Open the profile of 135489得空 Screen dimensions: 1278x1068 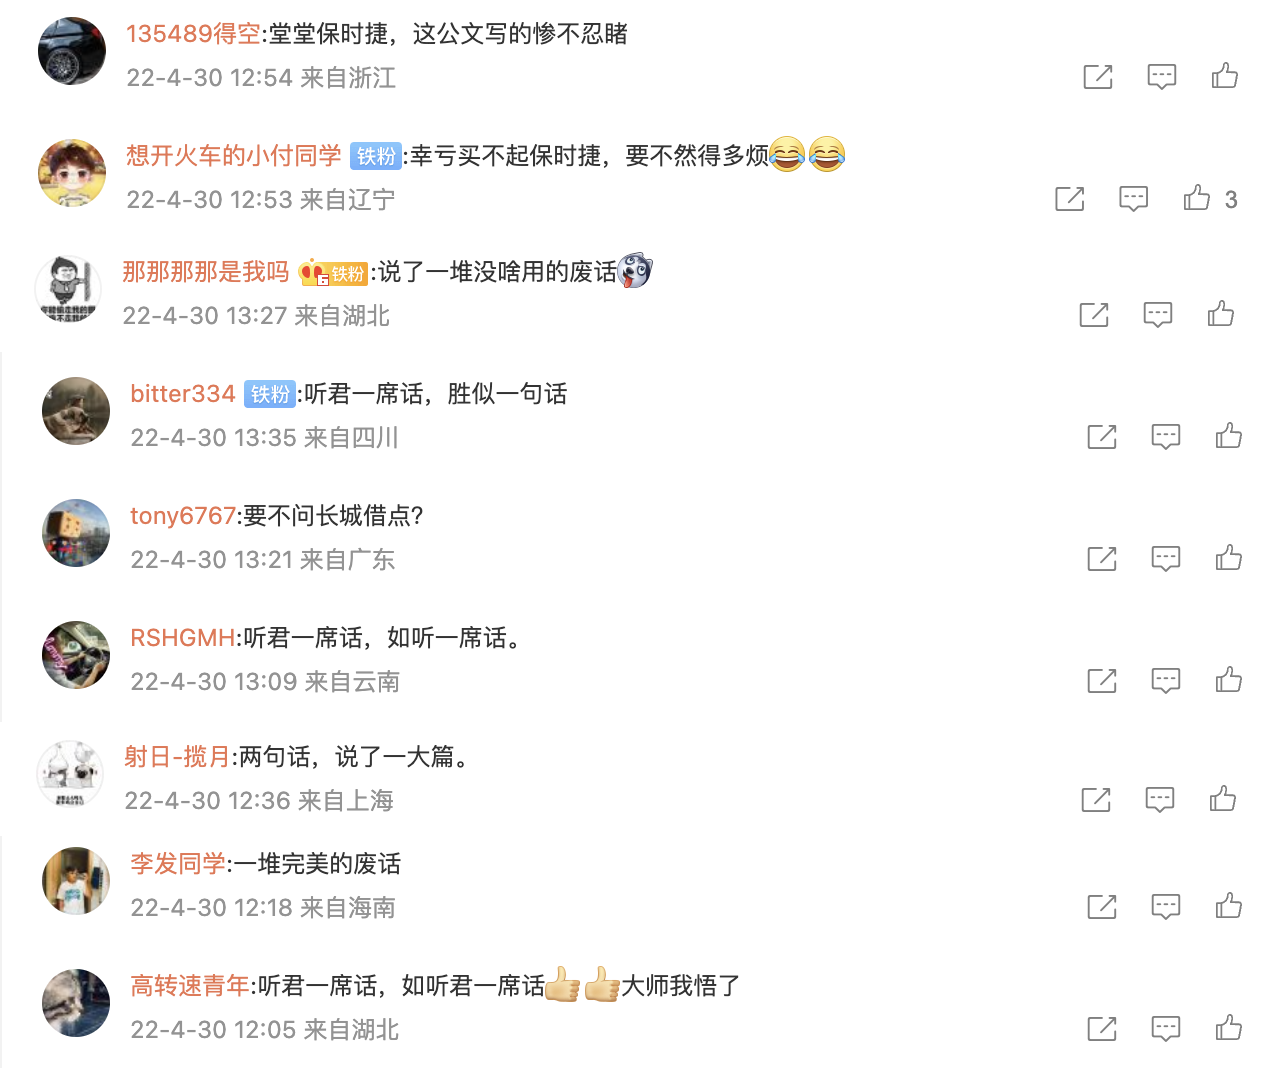(x=193, y=34)
